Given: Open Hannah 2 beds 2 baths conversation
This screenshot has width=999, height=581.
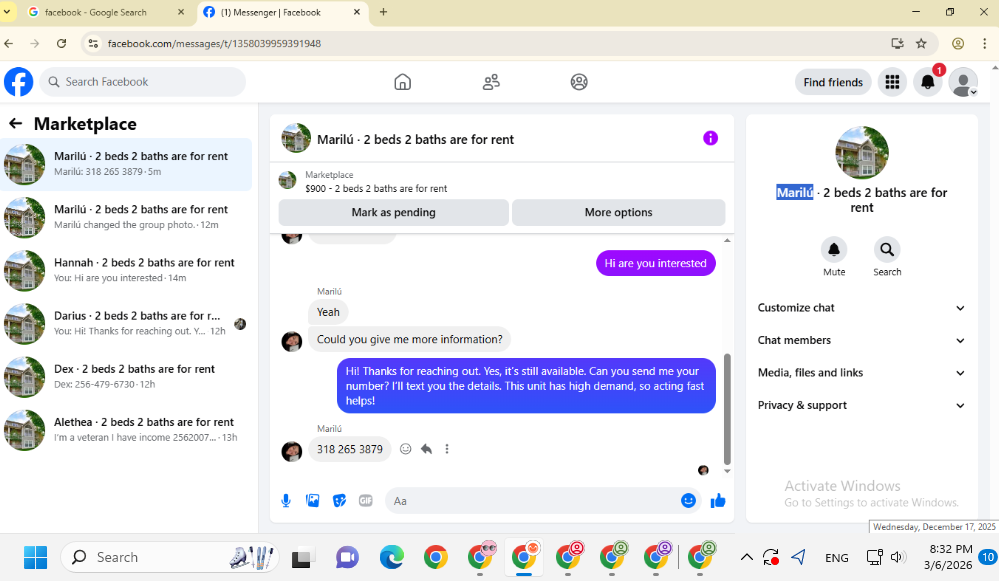Looking at the screenshot, I should tap(126, 270).
